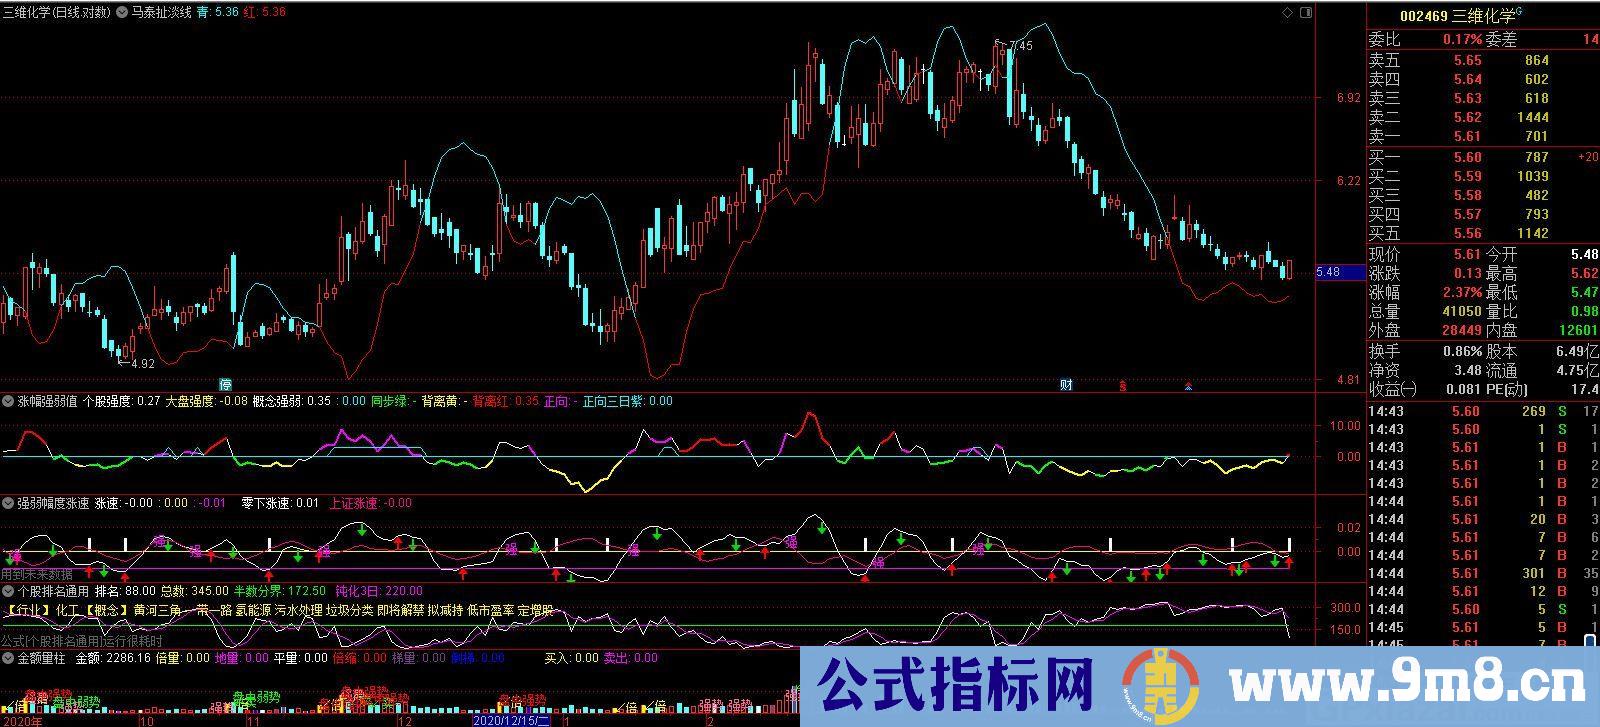This screenshot has height=727, width=1600.
Task: Click the 强弱幅度涨速 indicator name
Action: (x=54, y=504)
